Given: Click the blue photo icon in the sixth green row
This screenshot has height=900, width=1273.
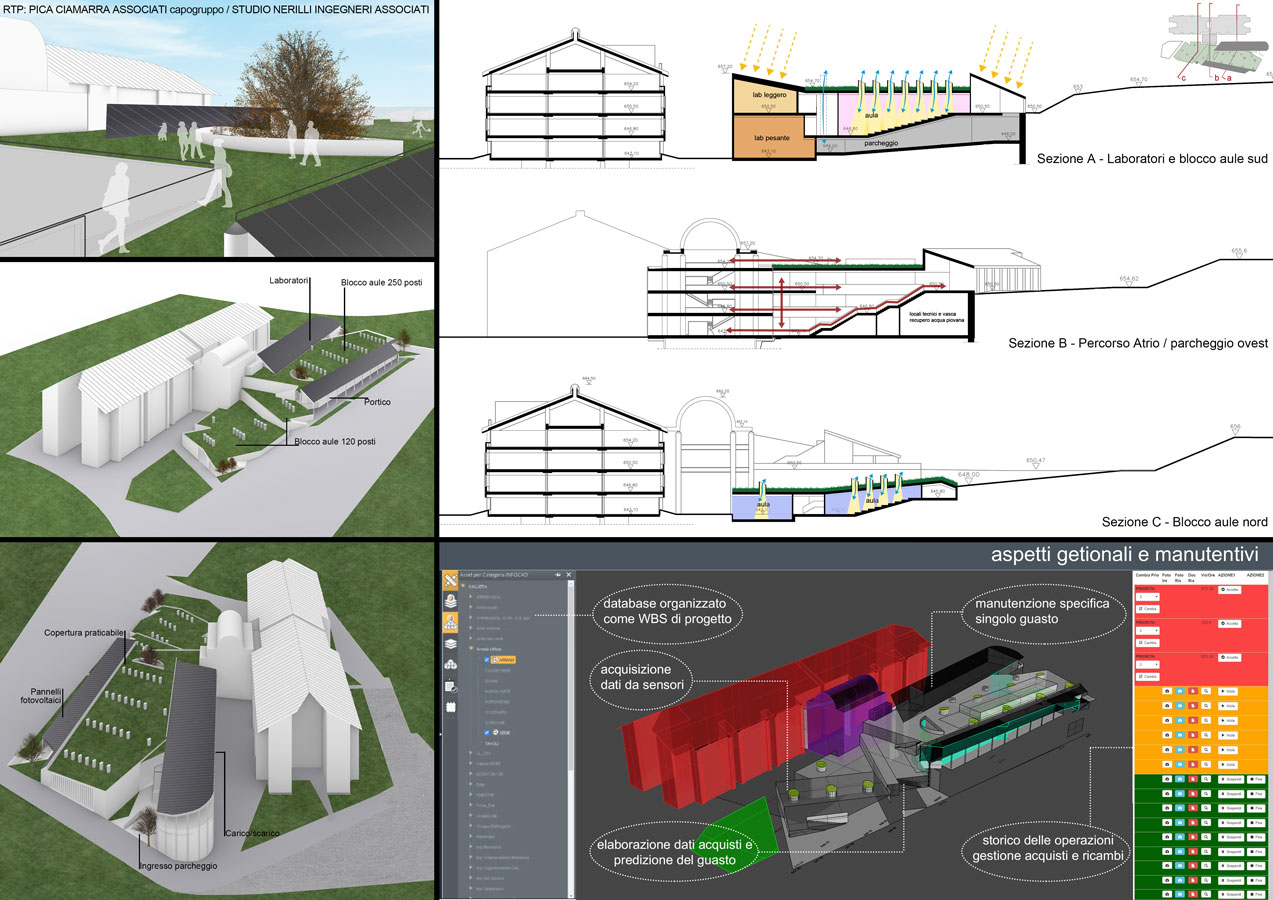Looking at the screenshot, I should tap(1180, 851).
